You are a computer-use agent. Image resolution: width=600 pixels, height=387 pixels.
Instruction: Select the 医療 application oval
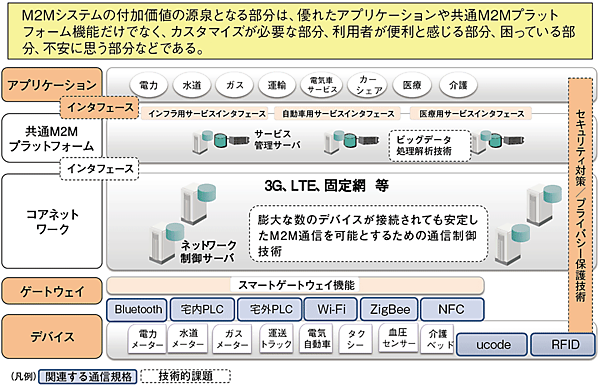click(x=412, y=85)
